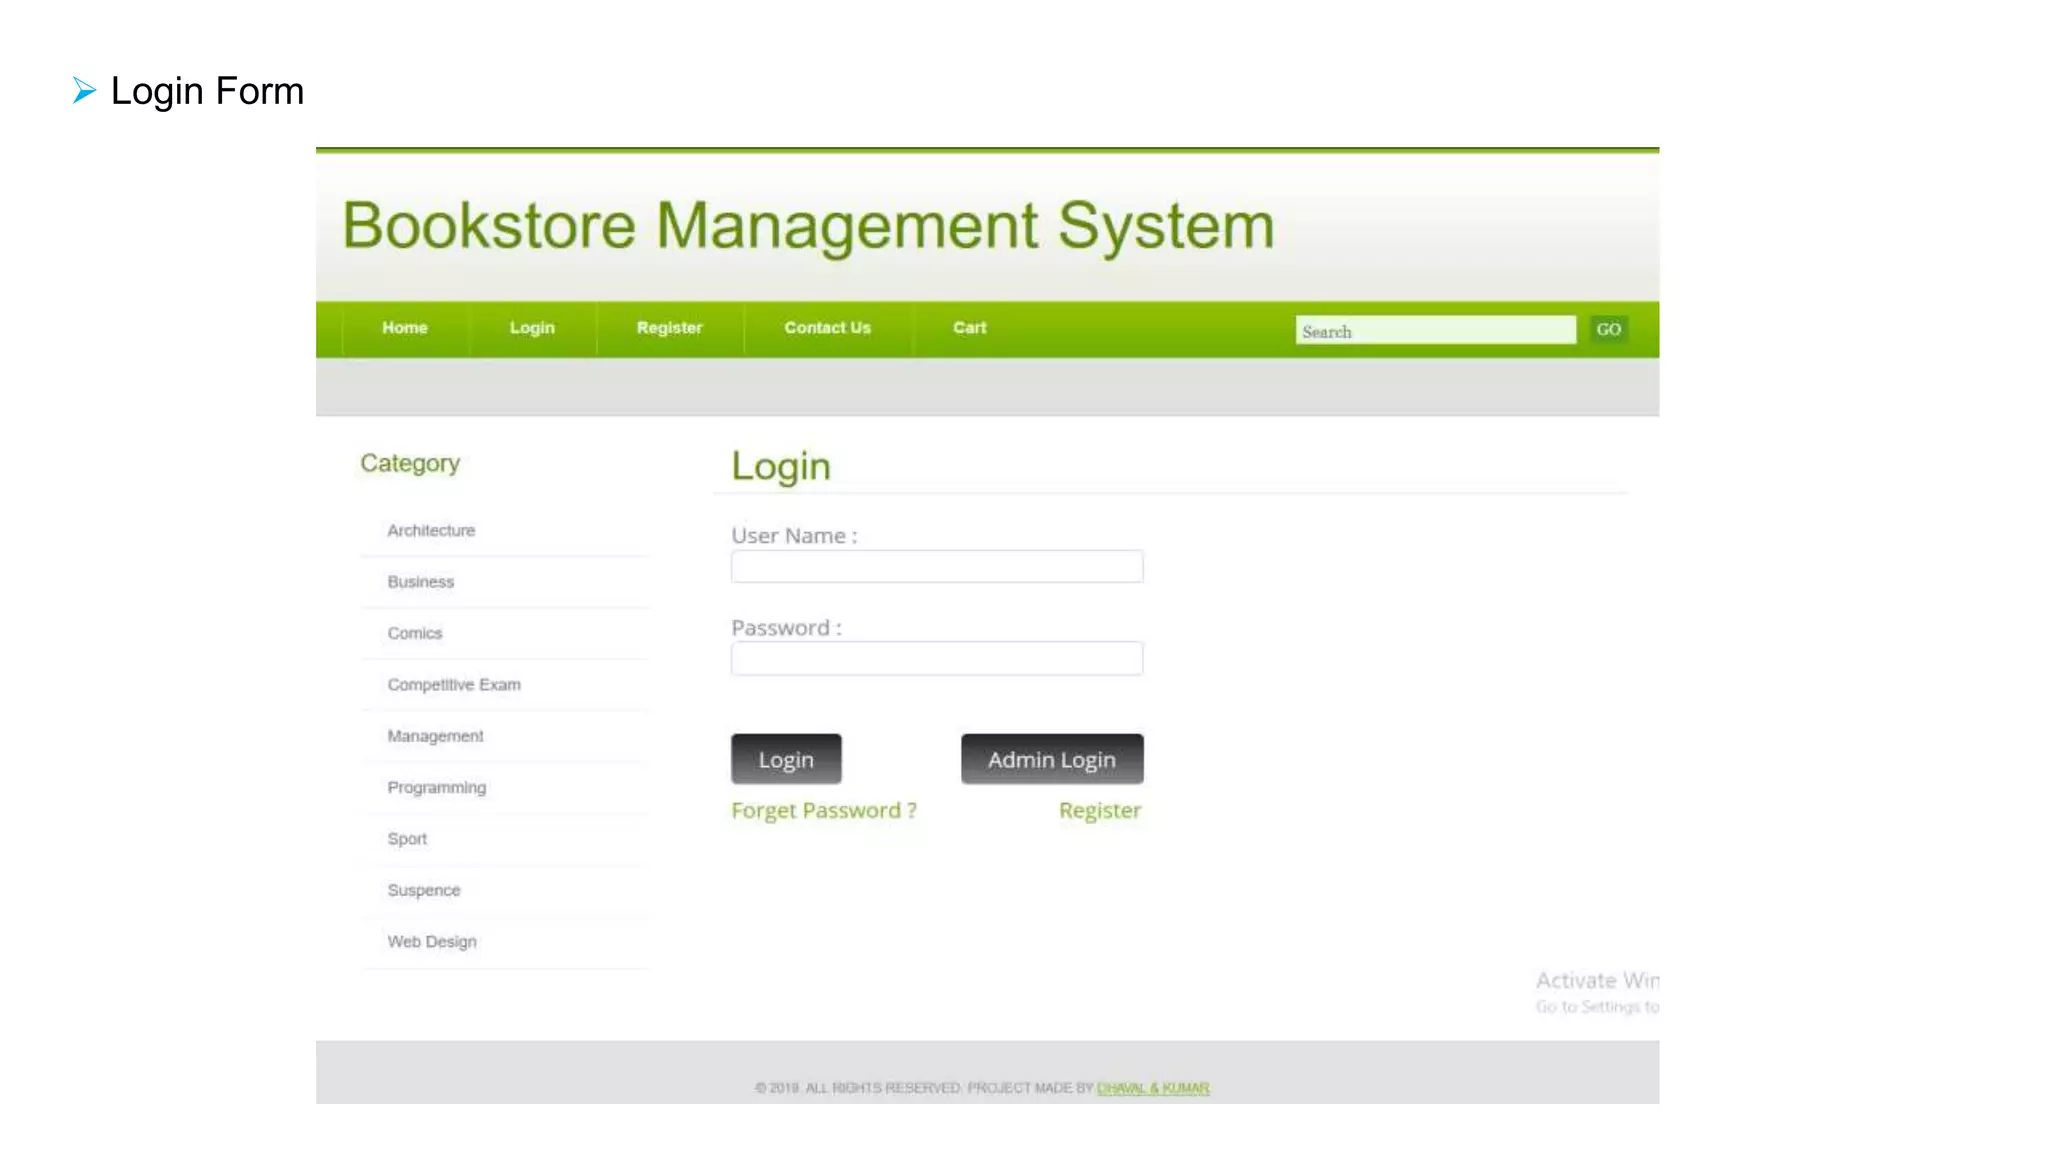The width and height of the screenshot is (2048, 1152).
Task: Select the Programming category
Action: coord(436,788)
